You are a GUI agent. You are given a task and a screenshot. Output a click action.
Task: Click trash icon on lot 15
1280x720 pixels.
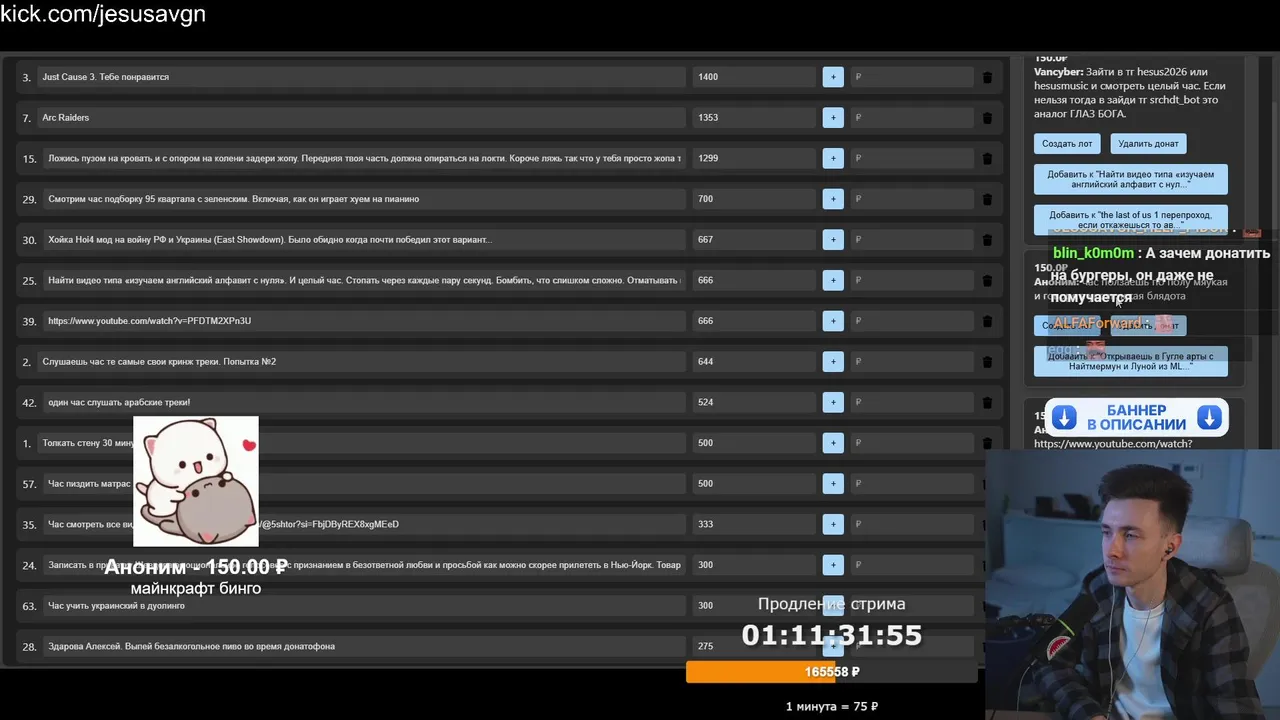pyautogui.click(x=988, y=158)
